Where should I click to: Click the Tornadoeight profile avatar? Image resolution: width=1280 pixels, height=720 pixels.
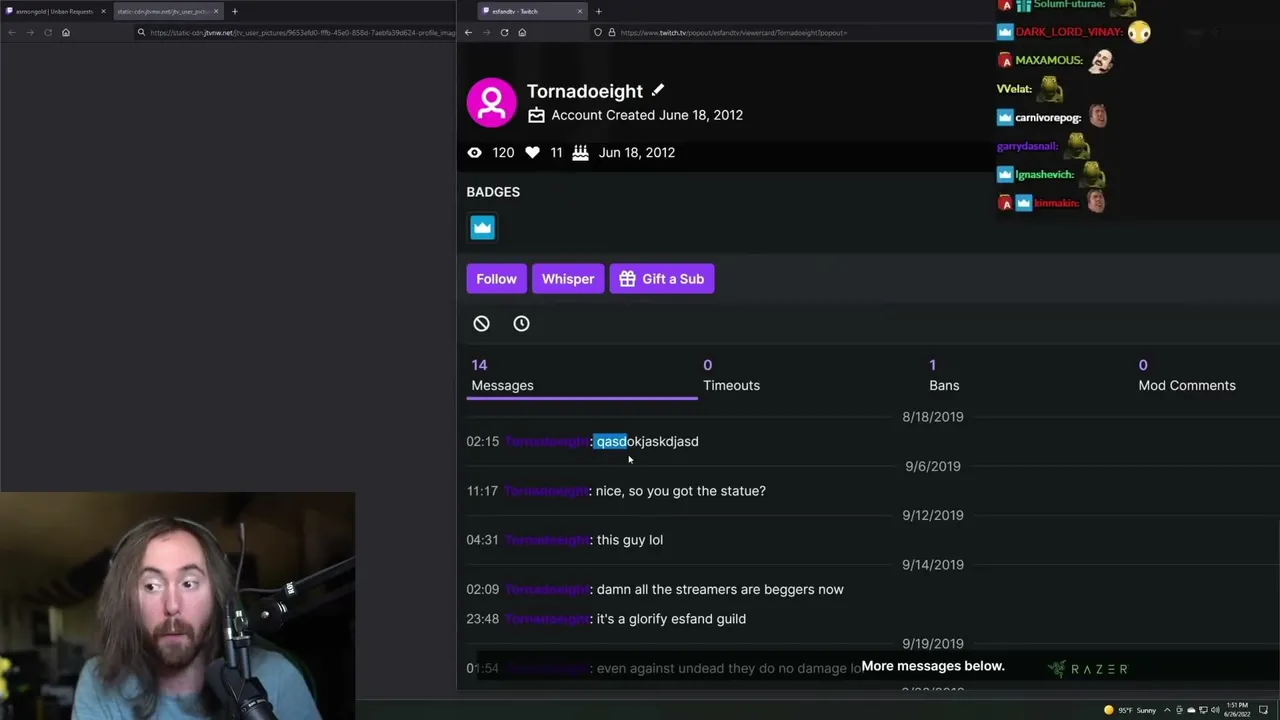(491, 102)
